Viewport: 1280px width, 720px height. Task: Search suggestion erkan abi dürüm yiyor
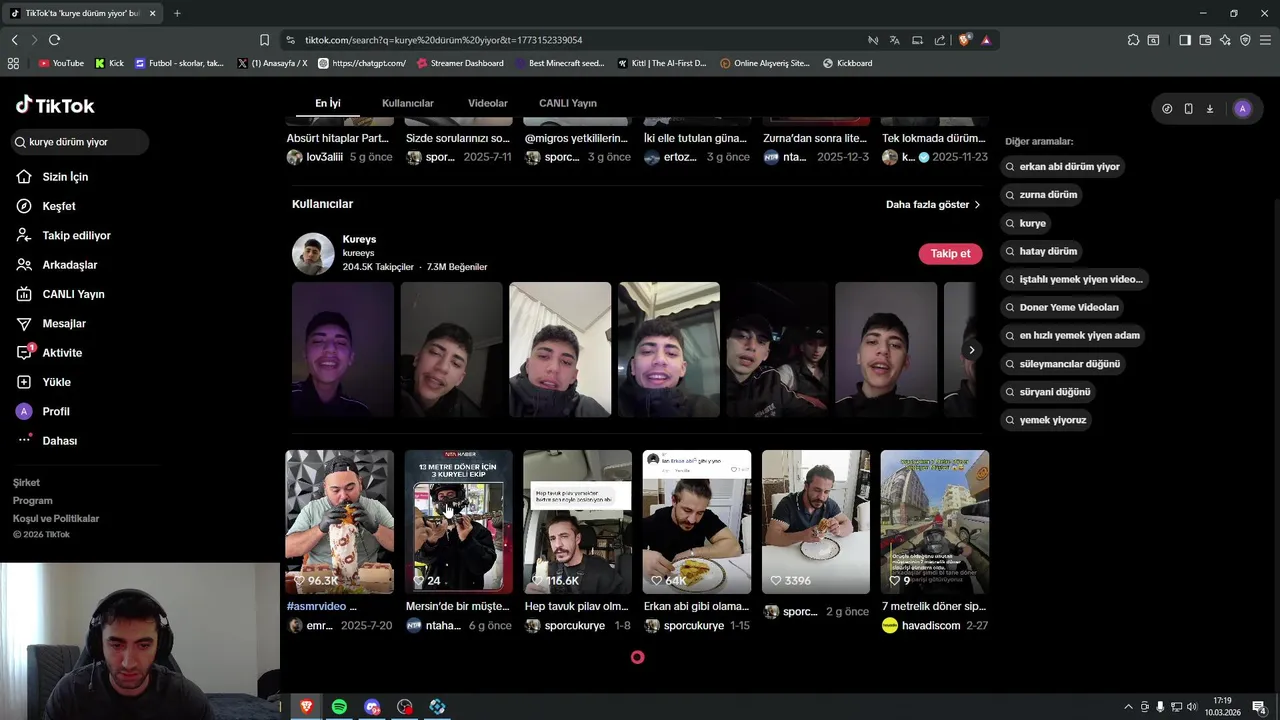(1062, 167)
